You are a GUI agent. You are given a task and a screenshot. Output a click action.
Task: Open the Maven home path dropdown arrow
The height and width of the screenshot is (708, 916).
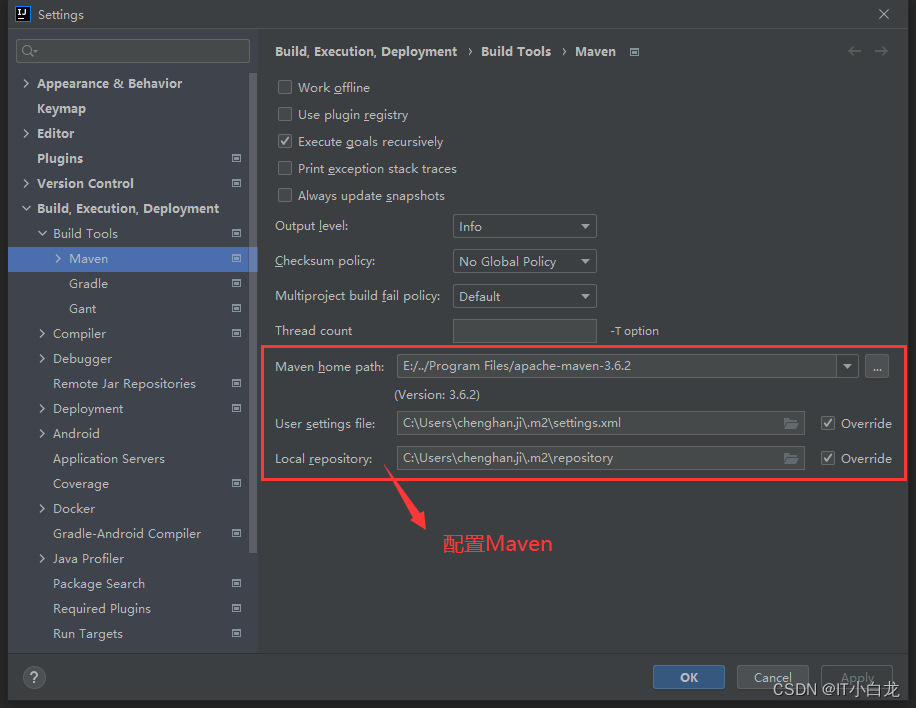click(847, 367)
